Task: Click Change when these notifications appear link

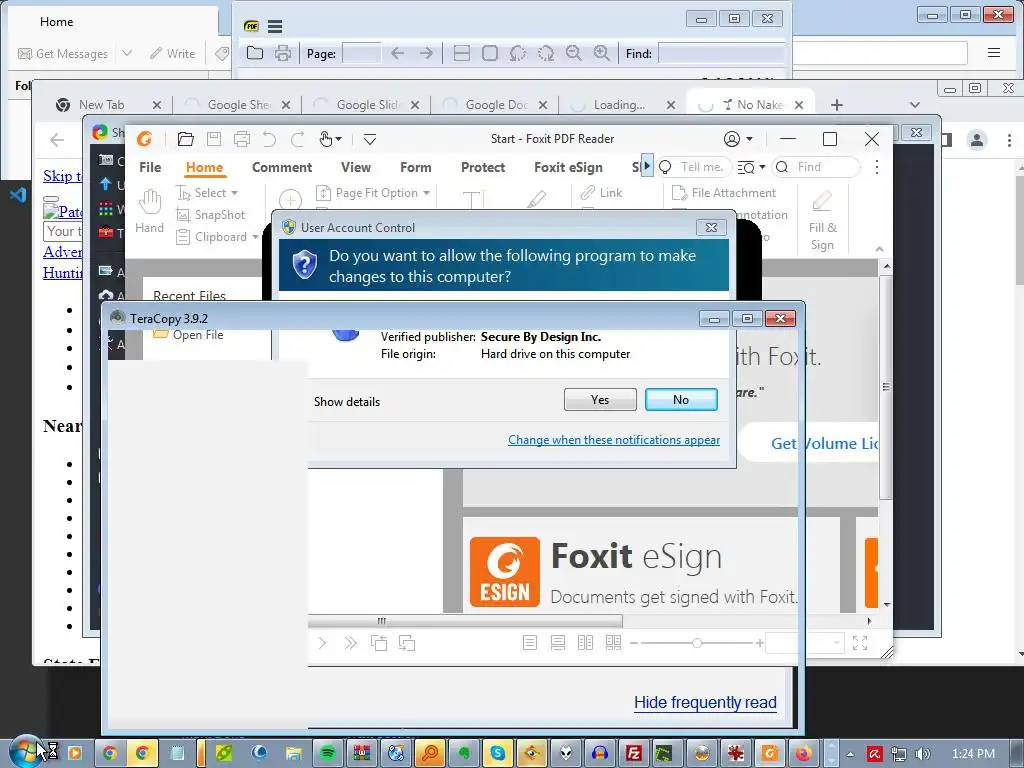Action: click(614, 440)
